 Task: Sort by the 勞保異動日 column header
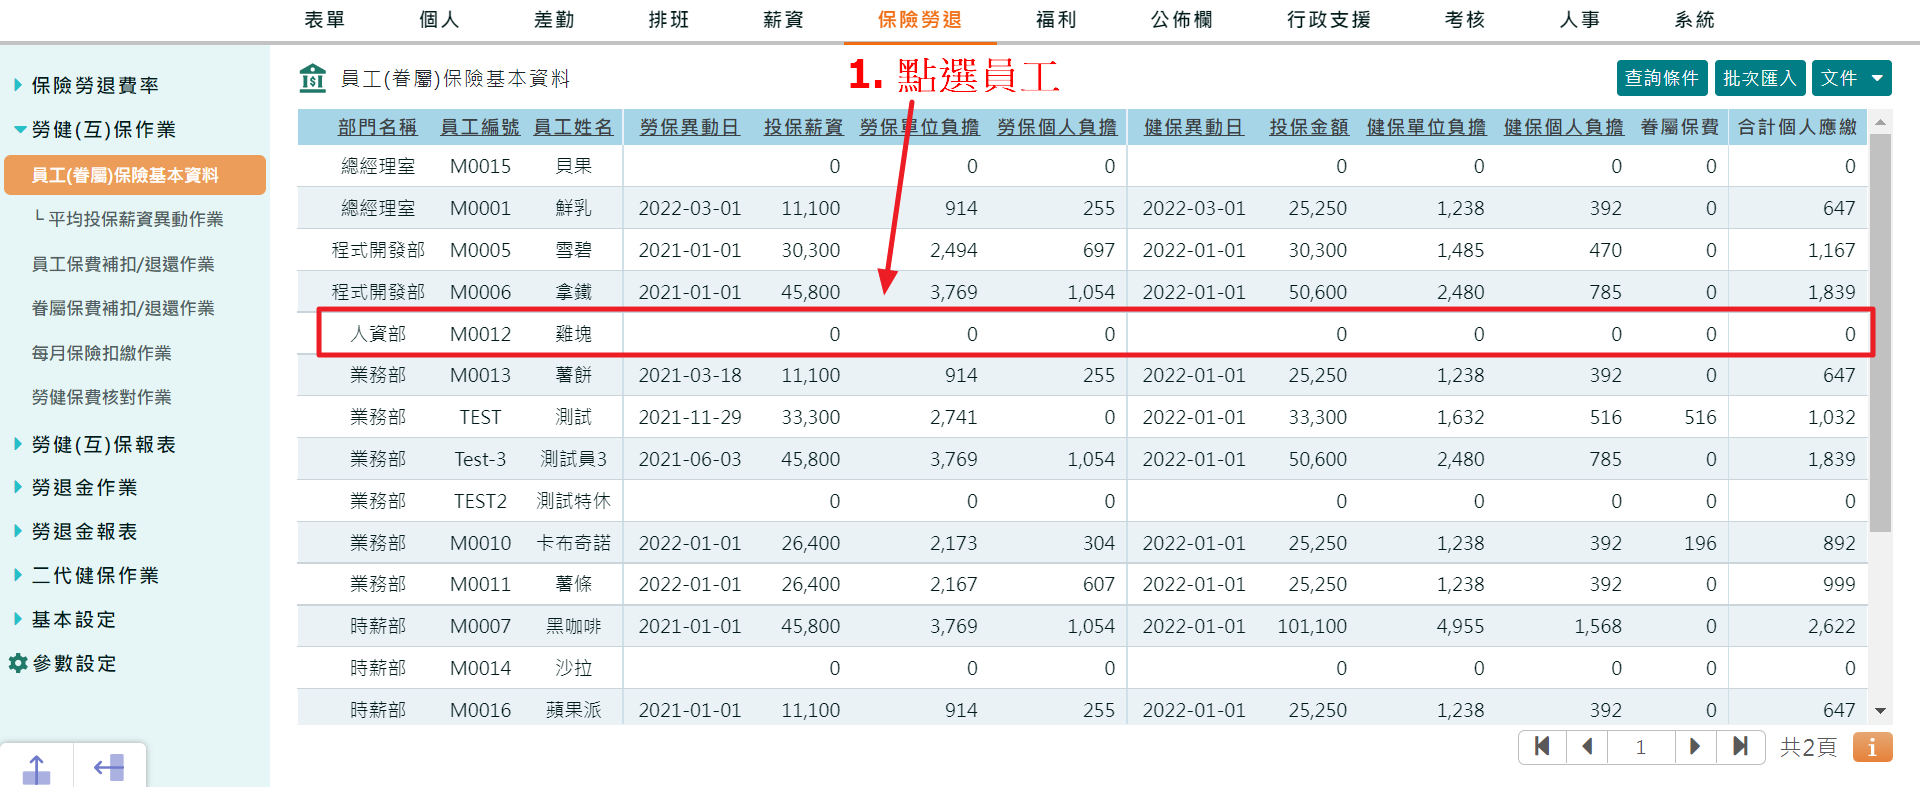coord(690,127)
